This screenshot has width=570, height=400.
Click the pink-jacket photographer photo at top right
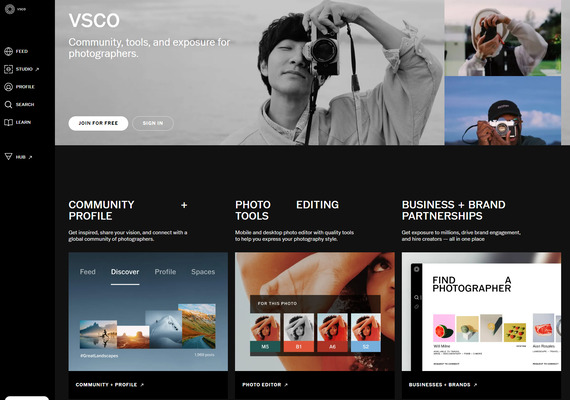click(503, 38)
